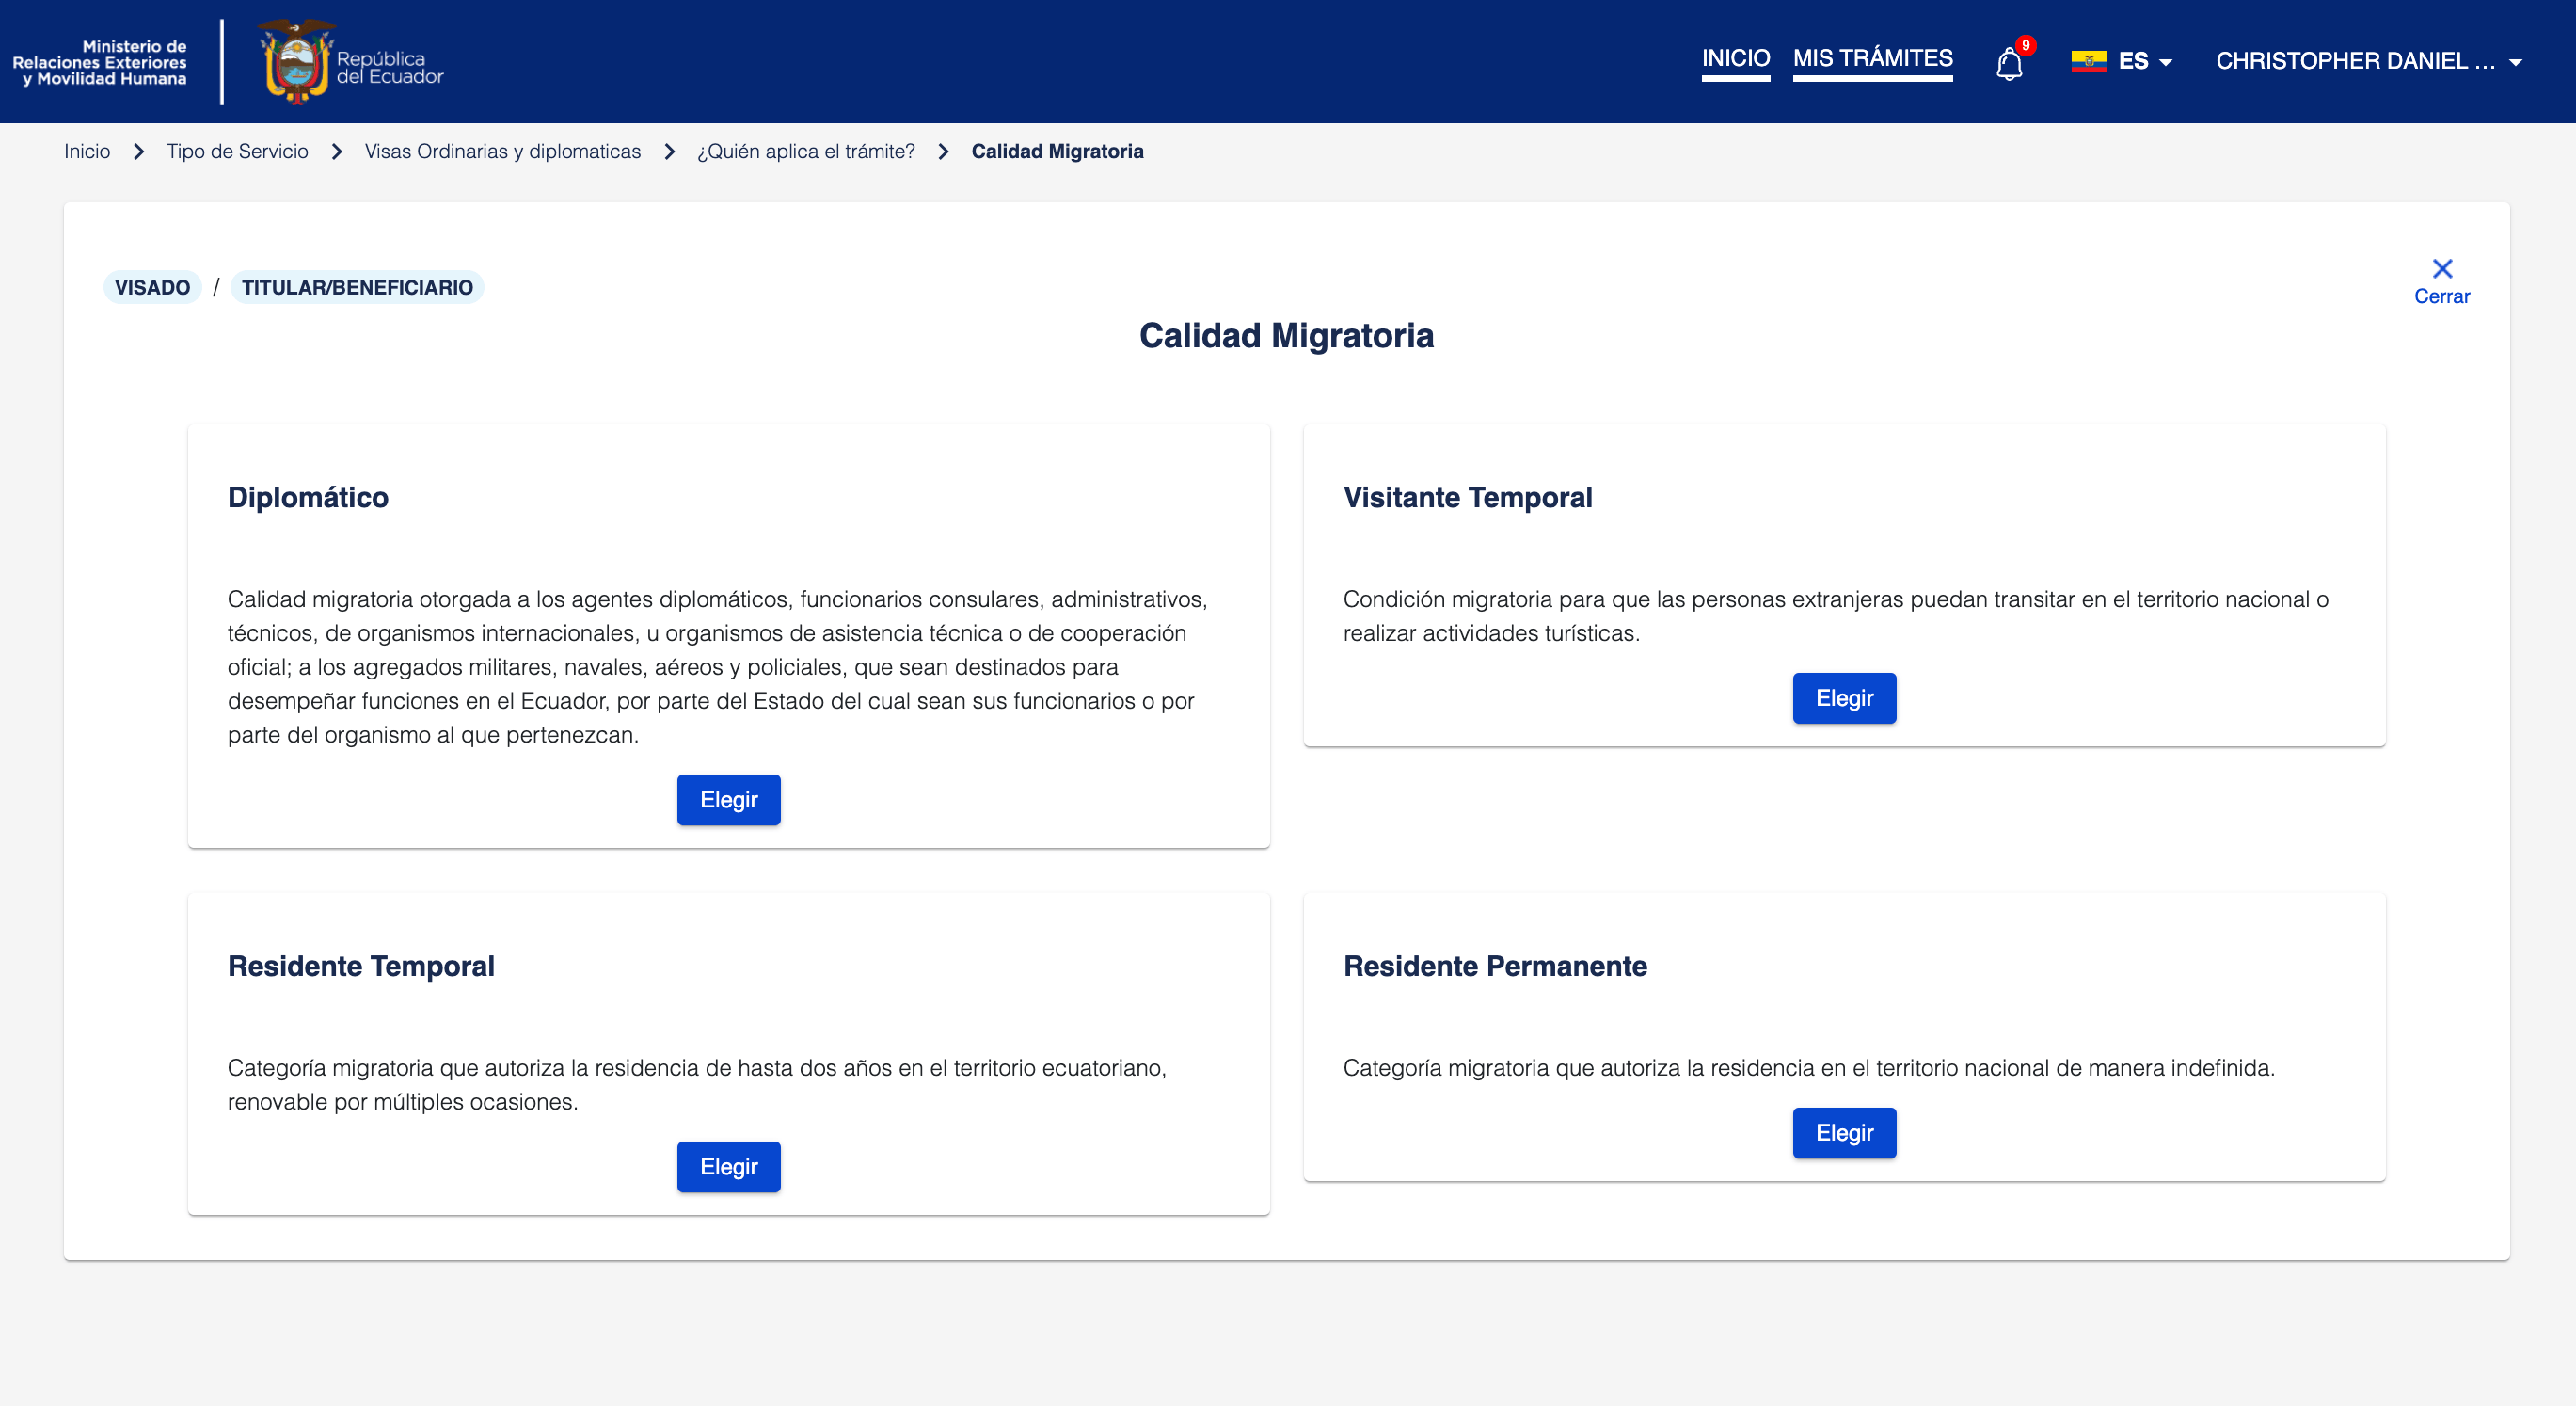Open the notifications bell icon

2008,65
